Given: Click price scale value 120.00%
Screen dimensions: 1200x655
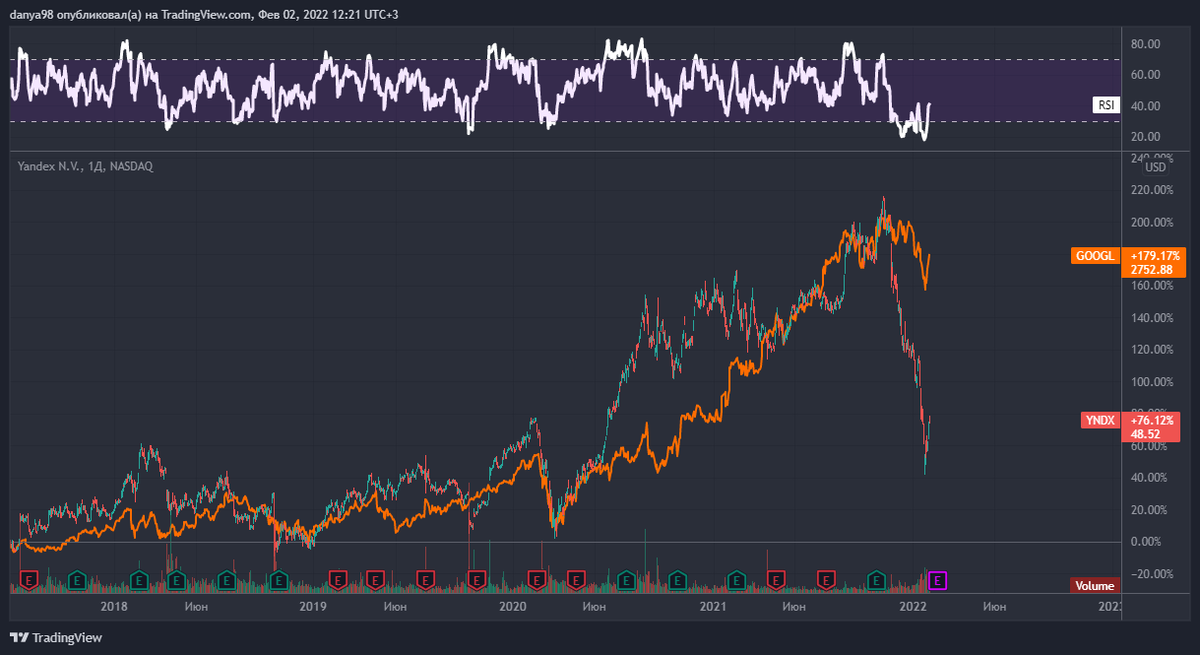Looking at the screenshot, I should pos(1150,350).
